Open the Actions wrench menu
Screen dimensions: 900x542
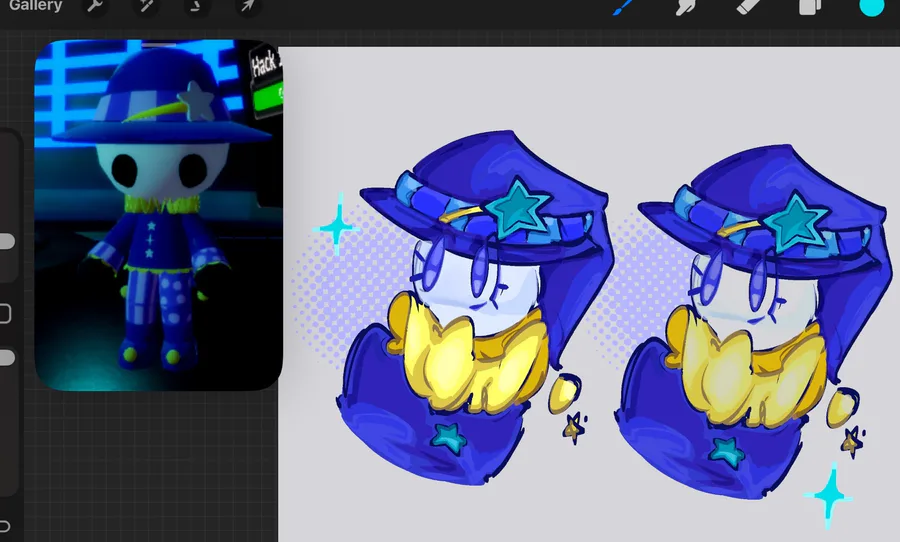click(95, 6)
